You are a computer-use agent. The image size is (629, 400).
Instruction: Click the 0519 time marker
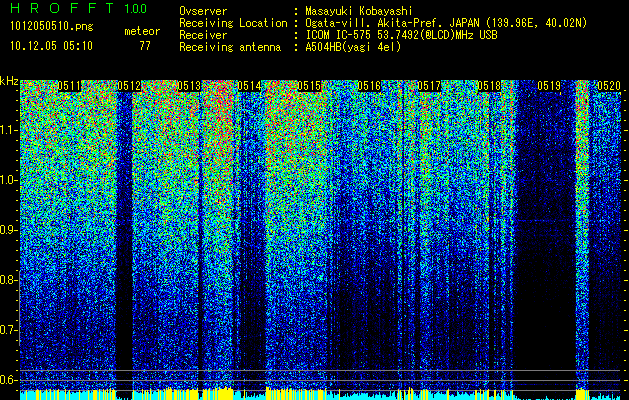point(549,86)
